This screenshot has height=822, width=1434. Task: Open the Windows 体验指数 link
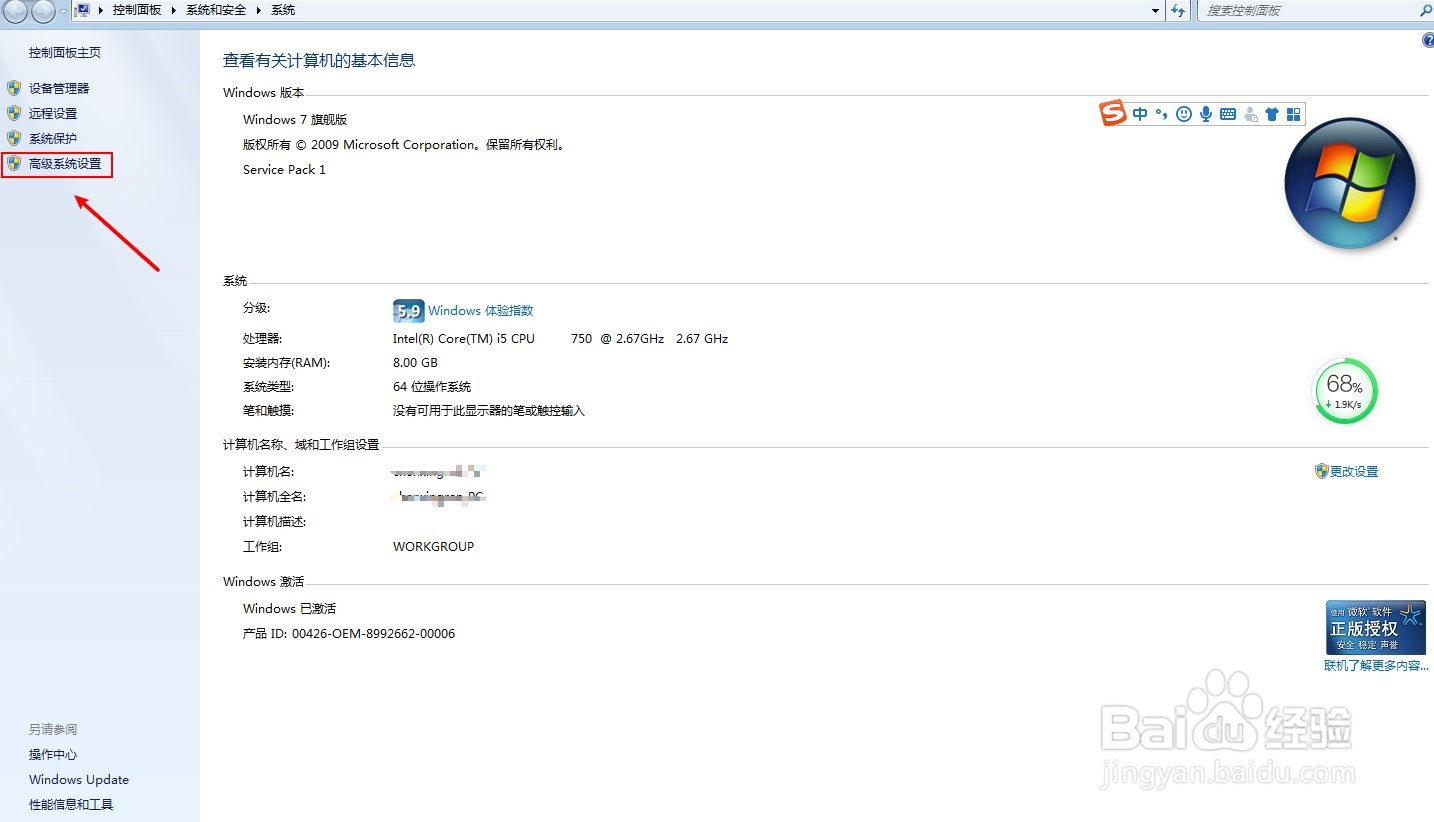(x=481, y=311)
